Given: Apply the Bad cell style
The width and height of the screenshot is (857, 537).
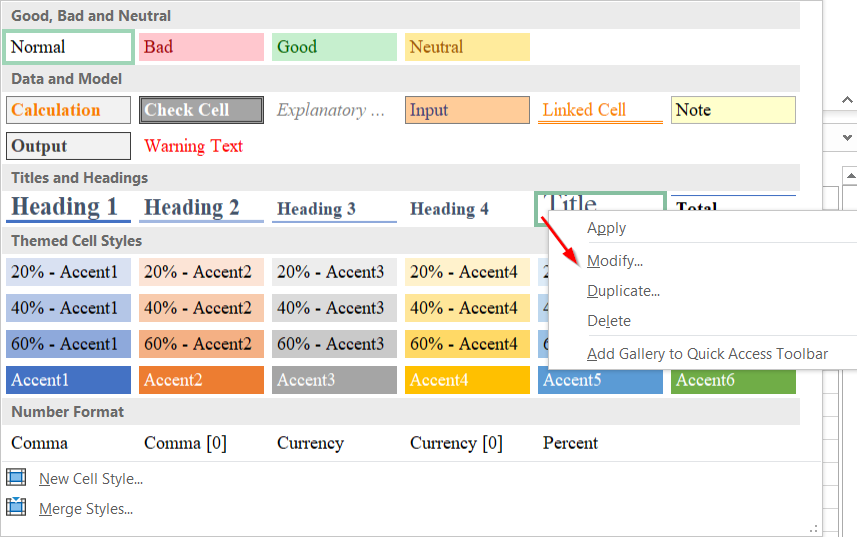Looking at the screenshot, I should (x=201, y=47).
